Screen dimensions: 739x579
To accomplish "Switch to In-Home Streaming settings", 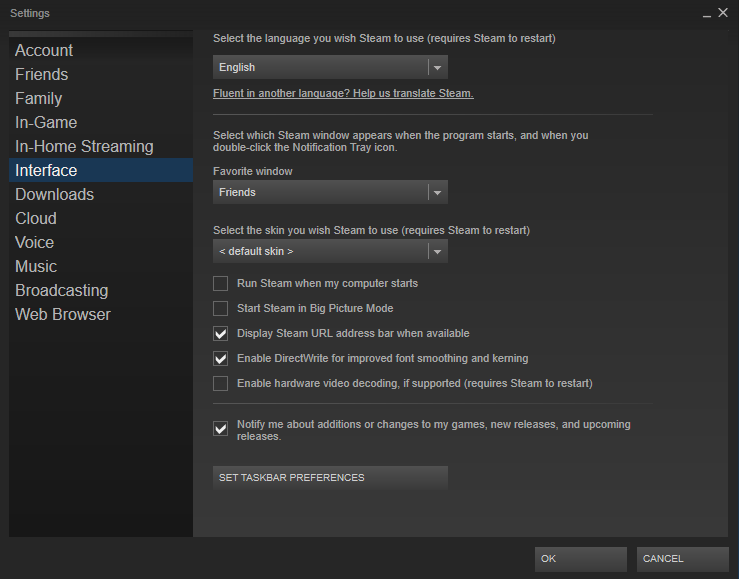I will (x=101, y=147).
